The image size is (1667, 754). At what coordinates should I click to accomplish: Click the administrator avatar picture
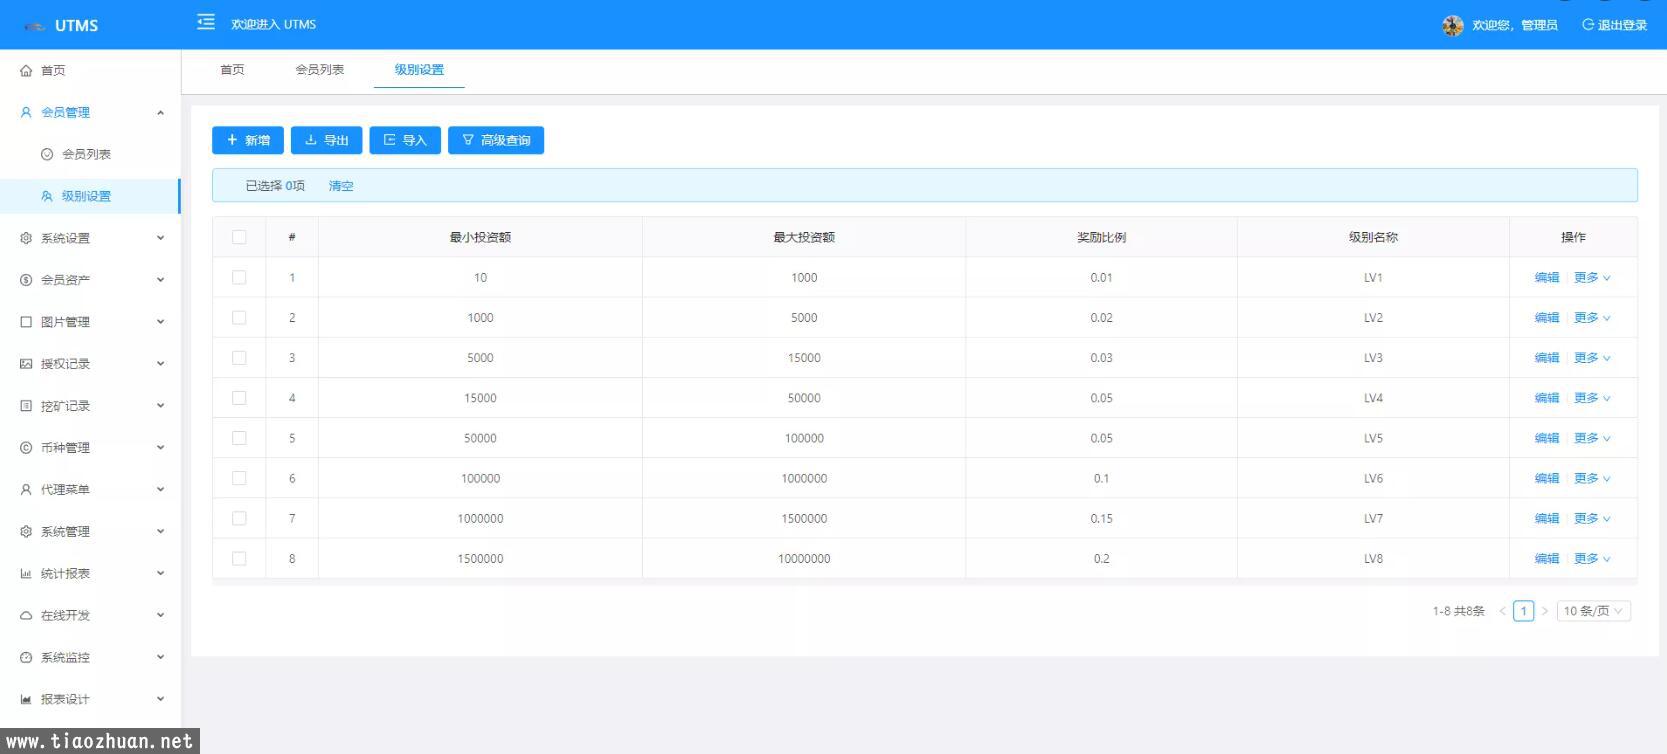click(1452, 25)
